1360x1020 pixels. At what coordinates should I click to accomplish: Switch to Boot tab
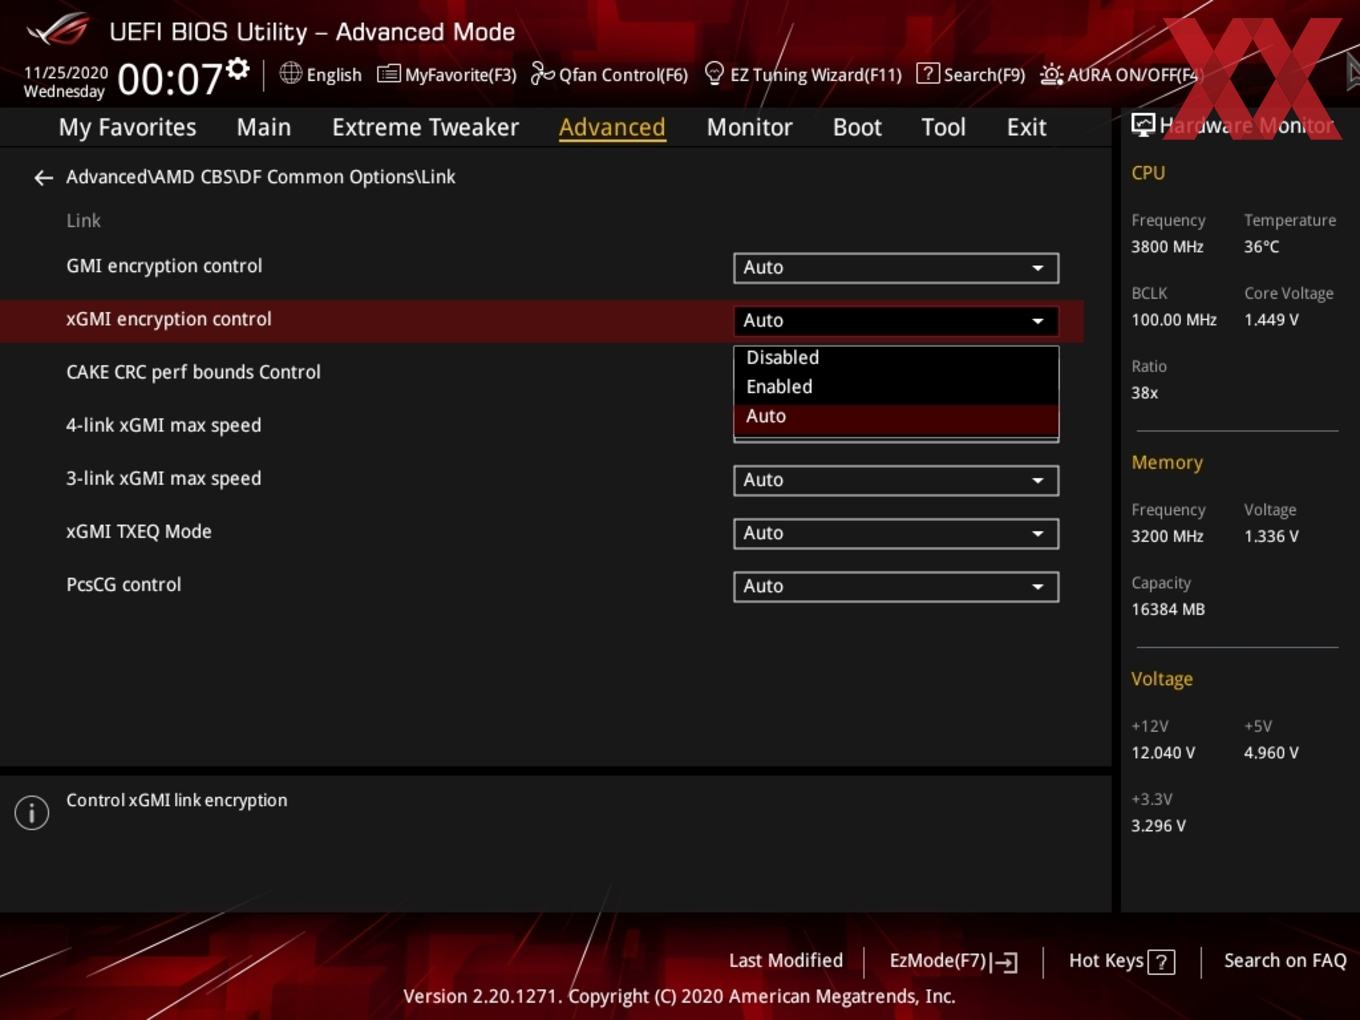pyautogui.click(x=857, y=128)
